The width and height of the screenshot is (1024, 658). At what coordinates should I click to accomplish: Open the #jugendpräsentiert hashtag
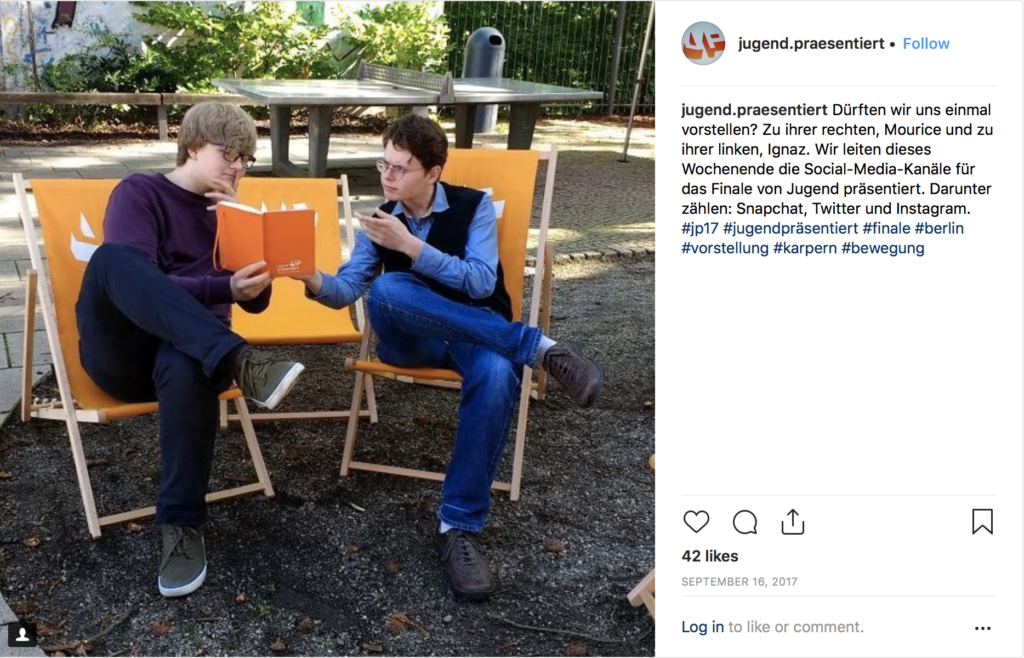click(790, 228)
